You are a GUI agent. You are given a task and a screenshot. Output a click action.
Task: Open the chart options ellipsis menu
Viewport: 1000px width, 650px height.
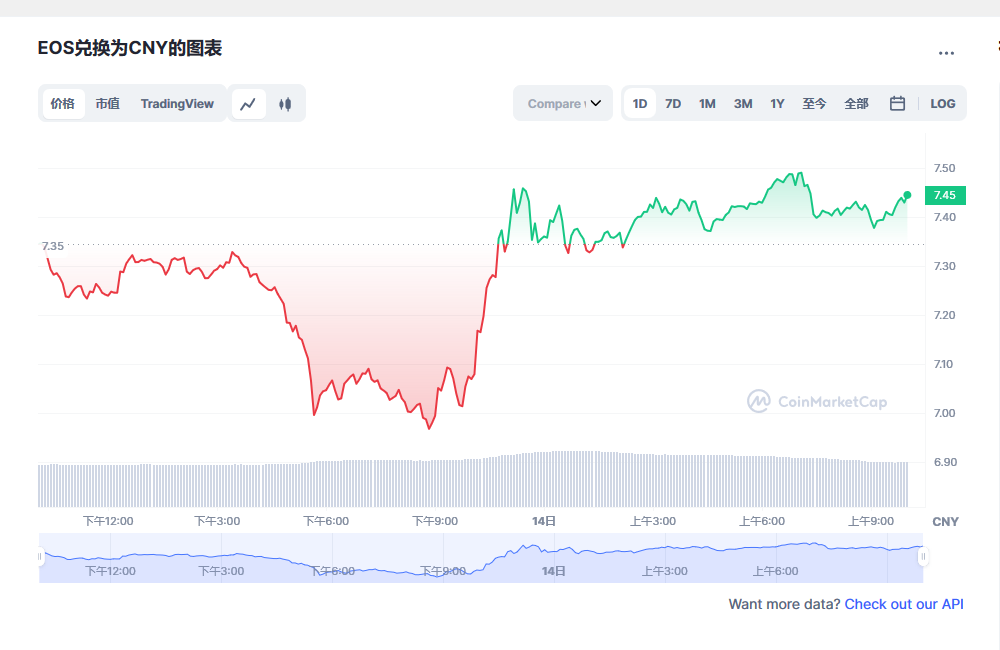point(946,53)
